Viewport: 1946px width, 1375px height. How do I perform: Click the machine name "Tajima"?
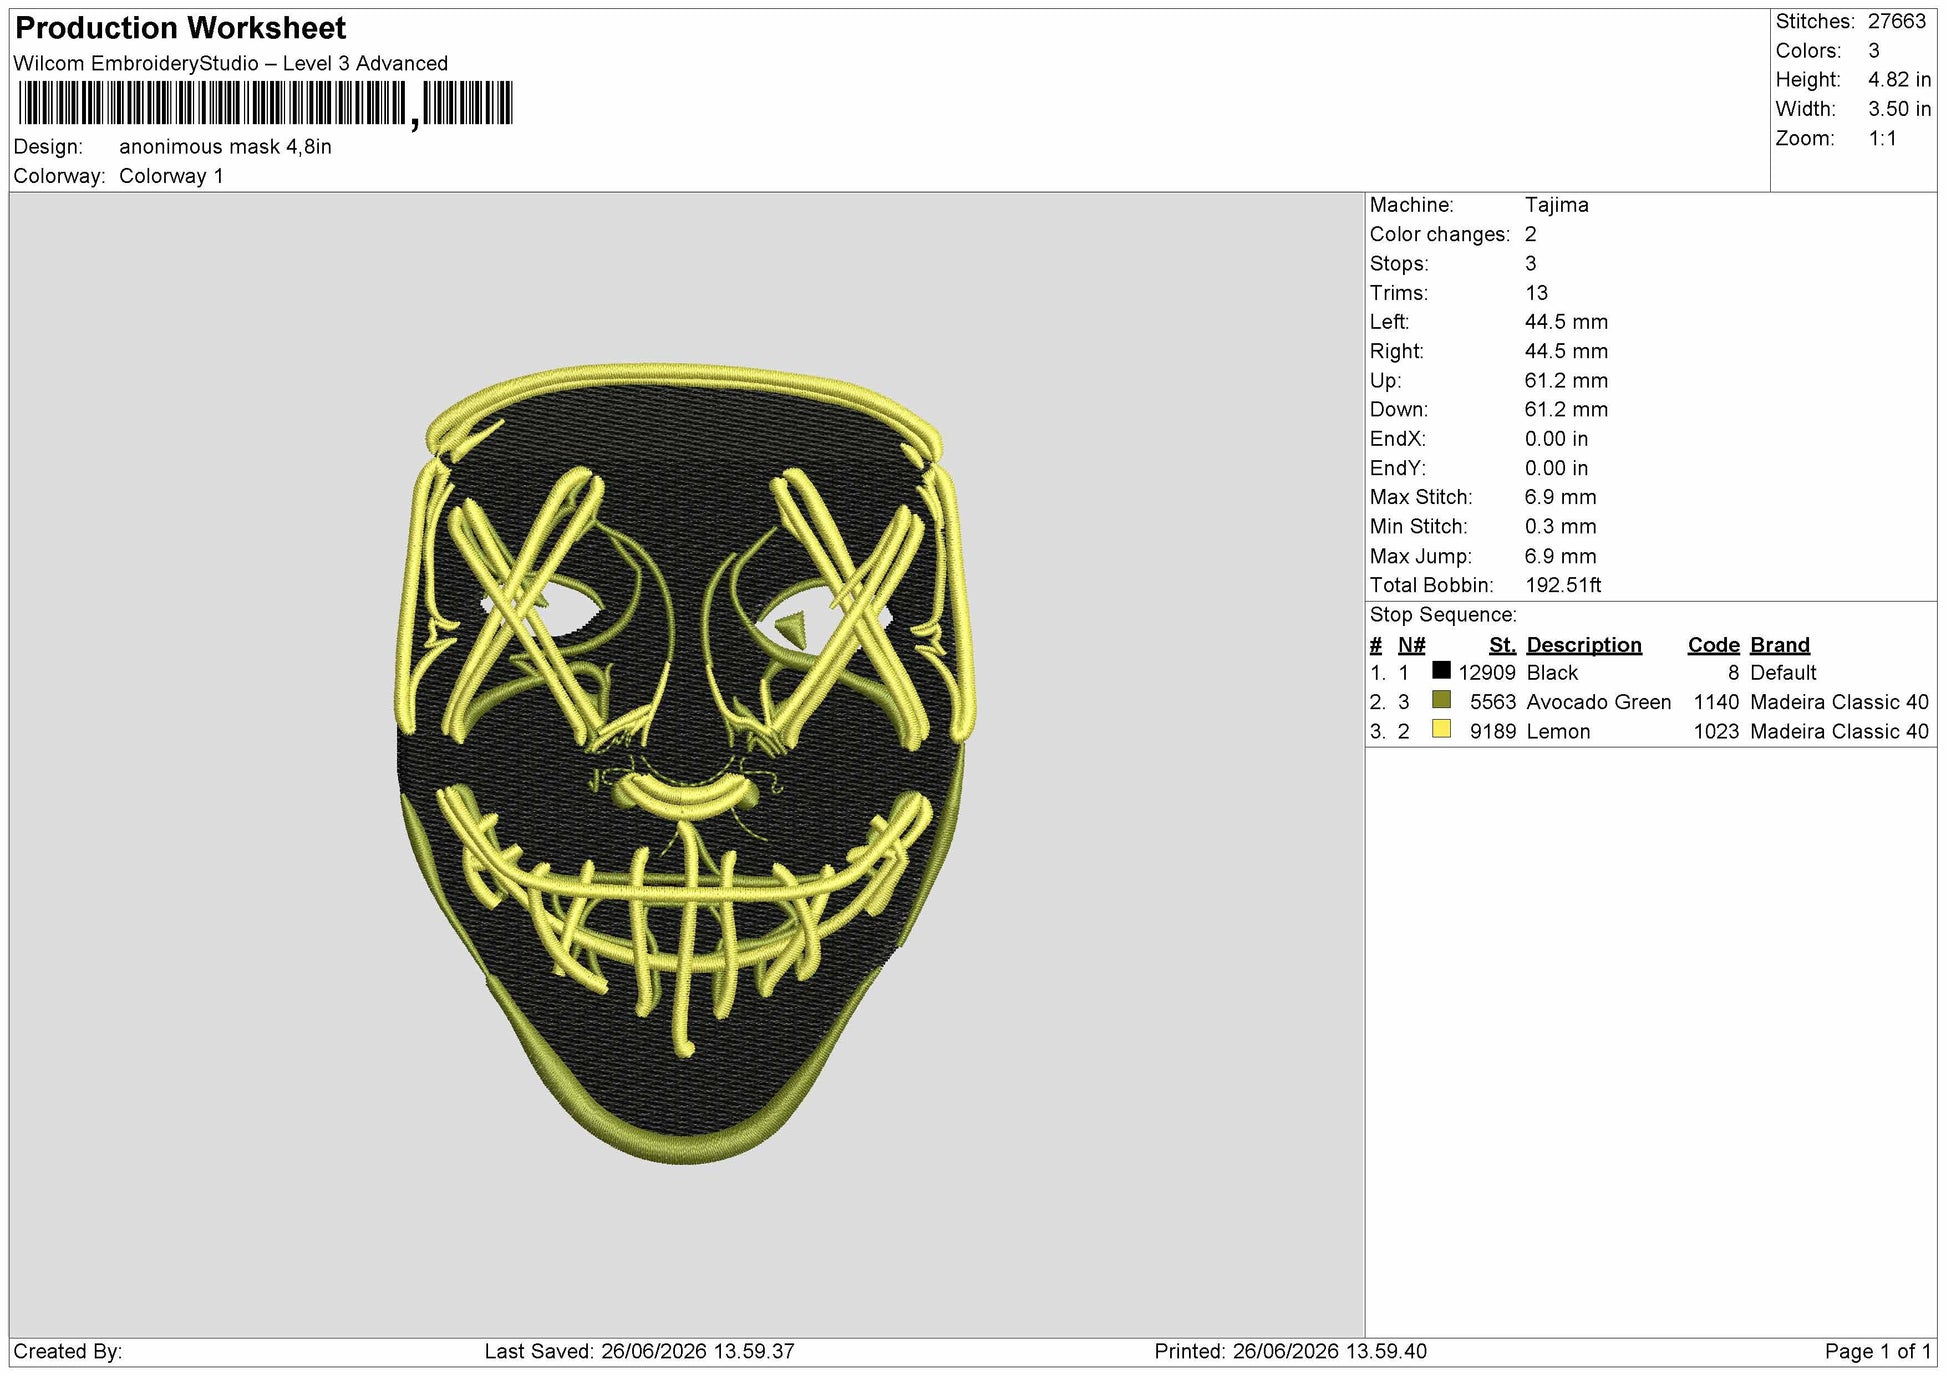point(1556,205)
